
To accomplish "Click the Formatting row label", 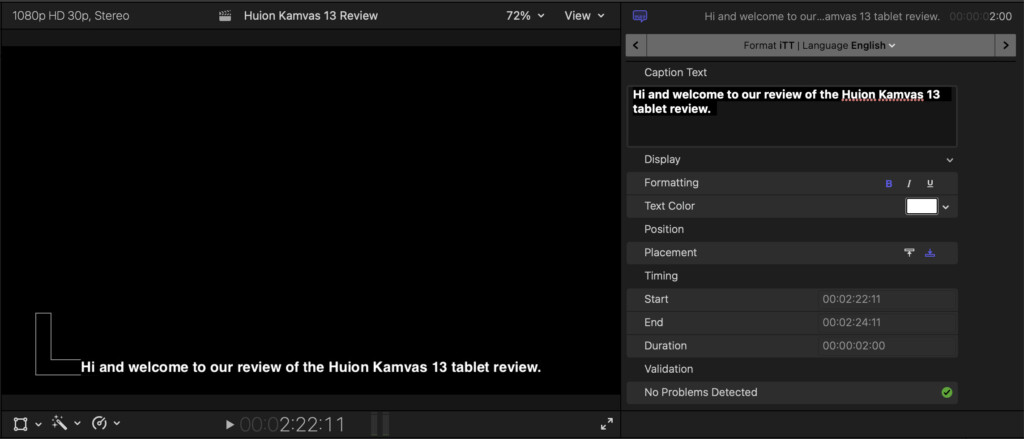I will (x=671, y=183).
